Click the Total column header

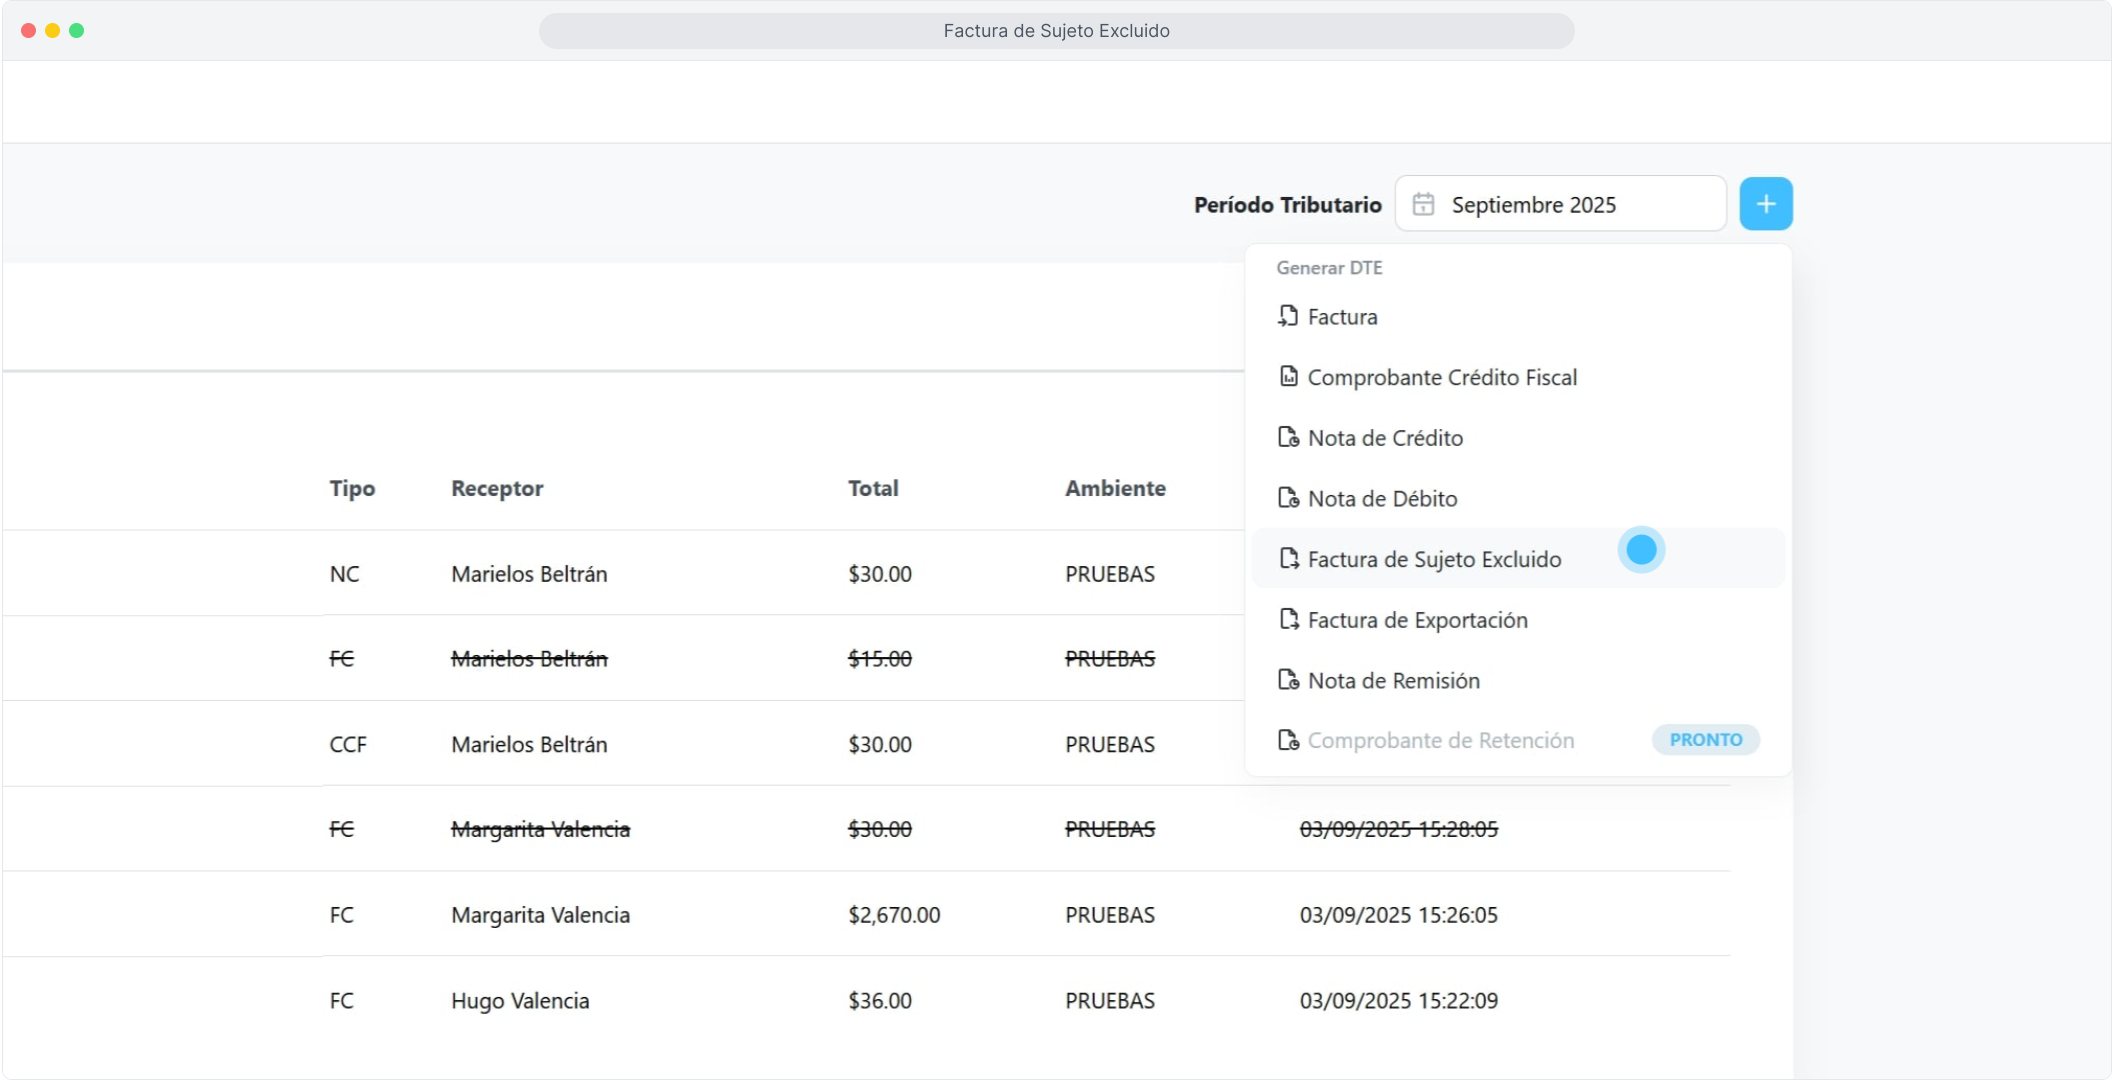tap(873, 488)
